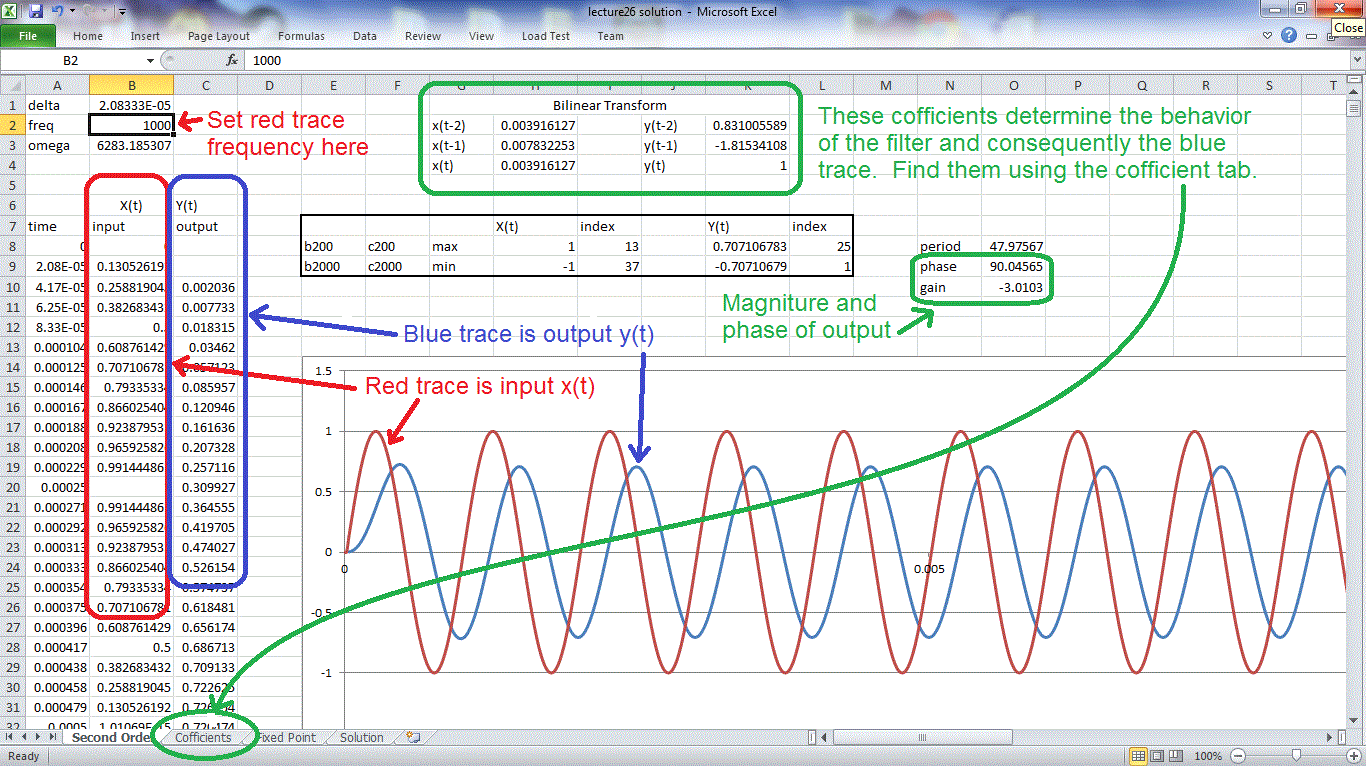This screenshot has width=1368, height=766.
Task: Open the Formulas ribbon tab
Action: (301, 36)
